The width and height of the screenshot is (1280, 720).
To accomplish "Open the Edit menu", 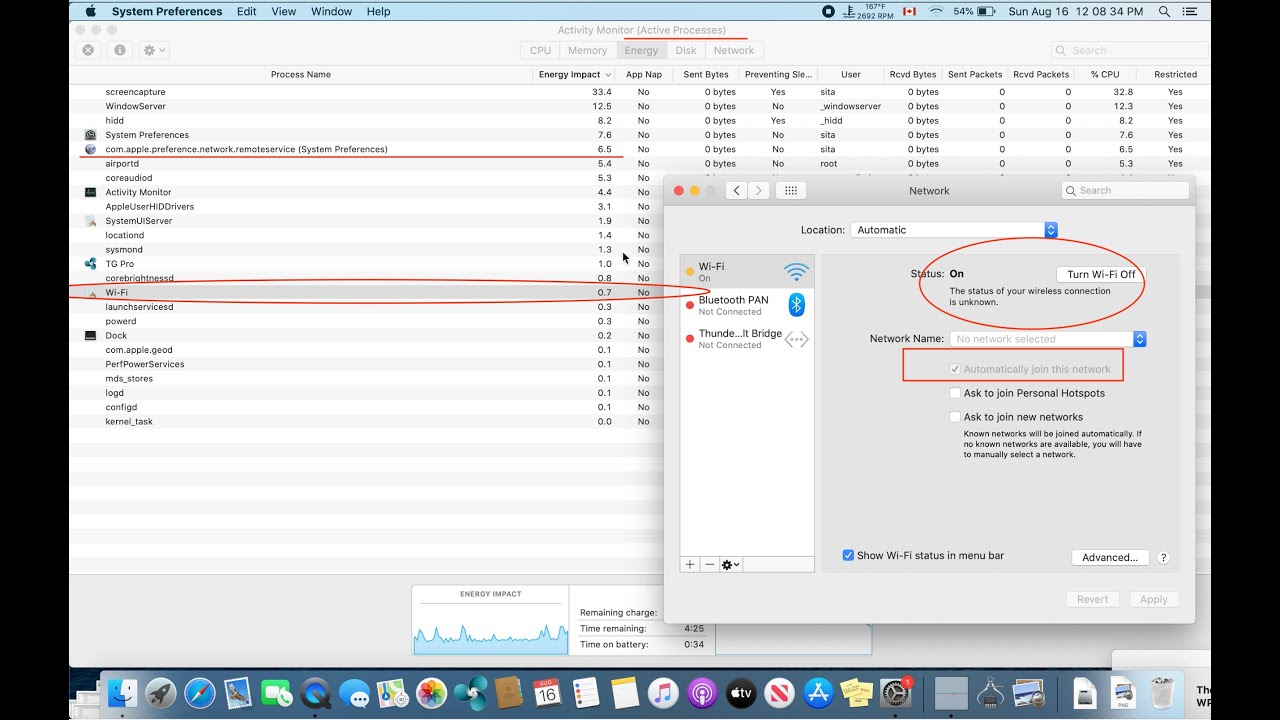I will [x=247, y=12].
